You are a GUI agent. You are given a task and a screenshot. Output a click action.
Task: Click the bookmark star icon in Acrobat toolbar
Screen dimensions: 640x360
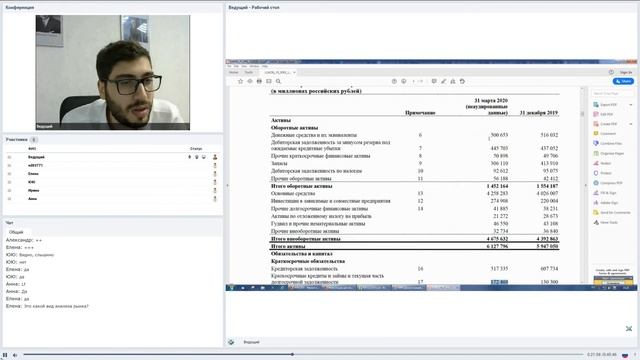pos(240,81)
